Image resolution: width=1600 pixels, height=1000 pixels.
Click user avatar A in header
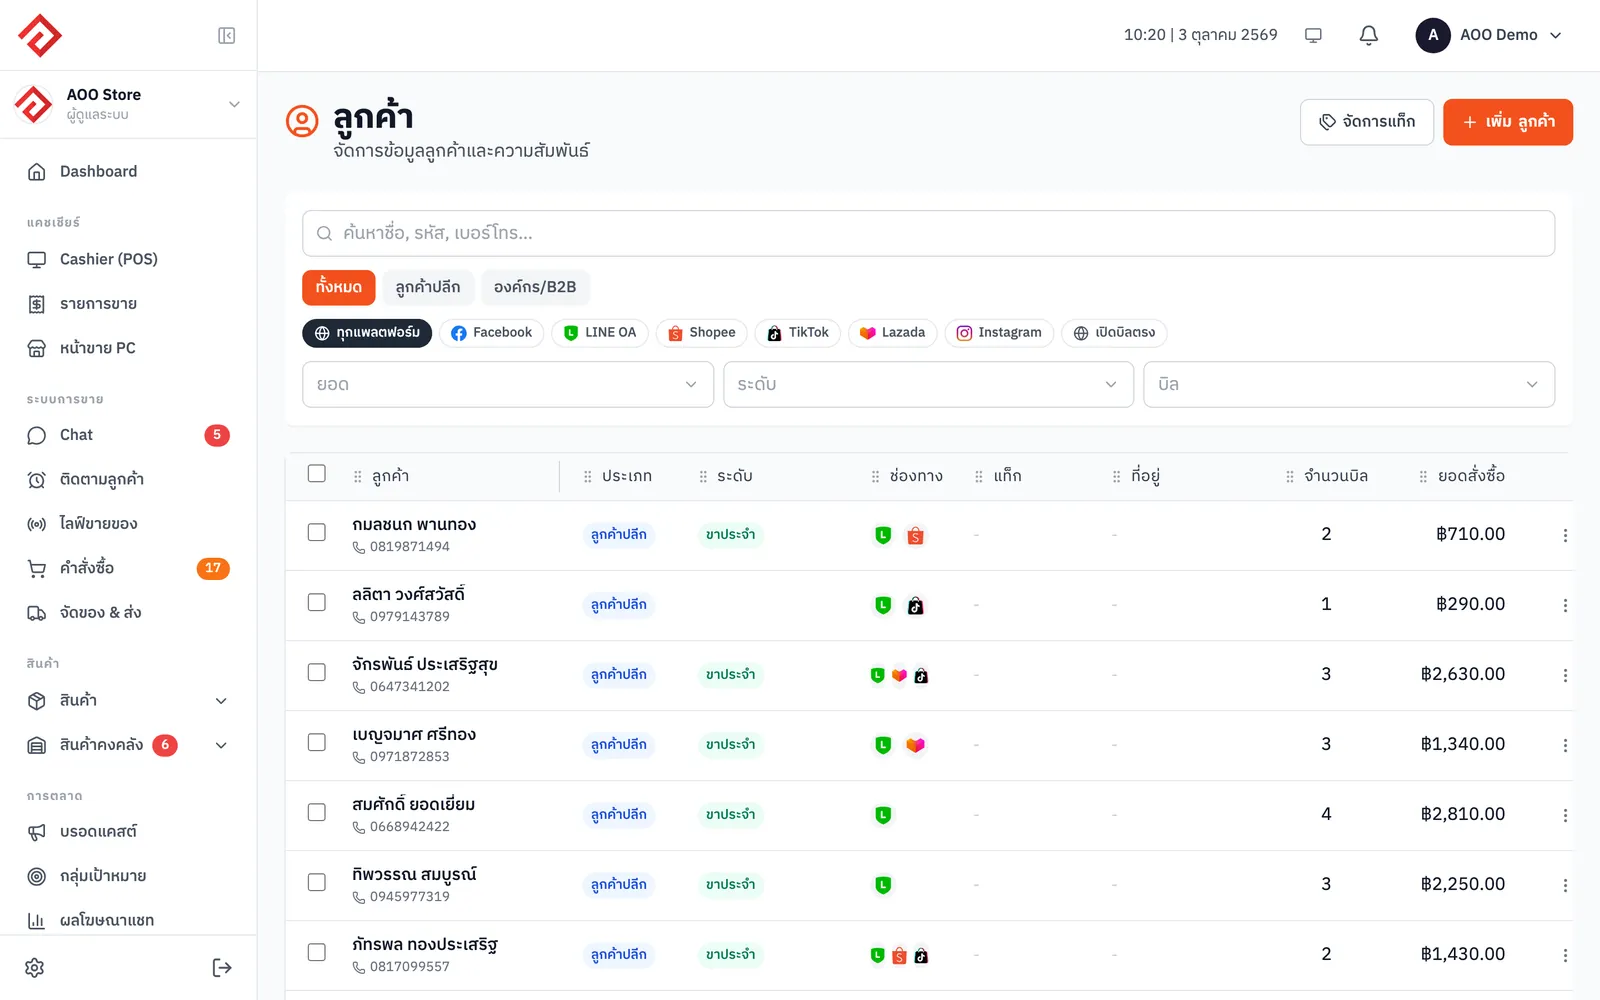click(x=1433, y=35)
